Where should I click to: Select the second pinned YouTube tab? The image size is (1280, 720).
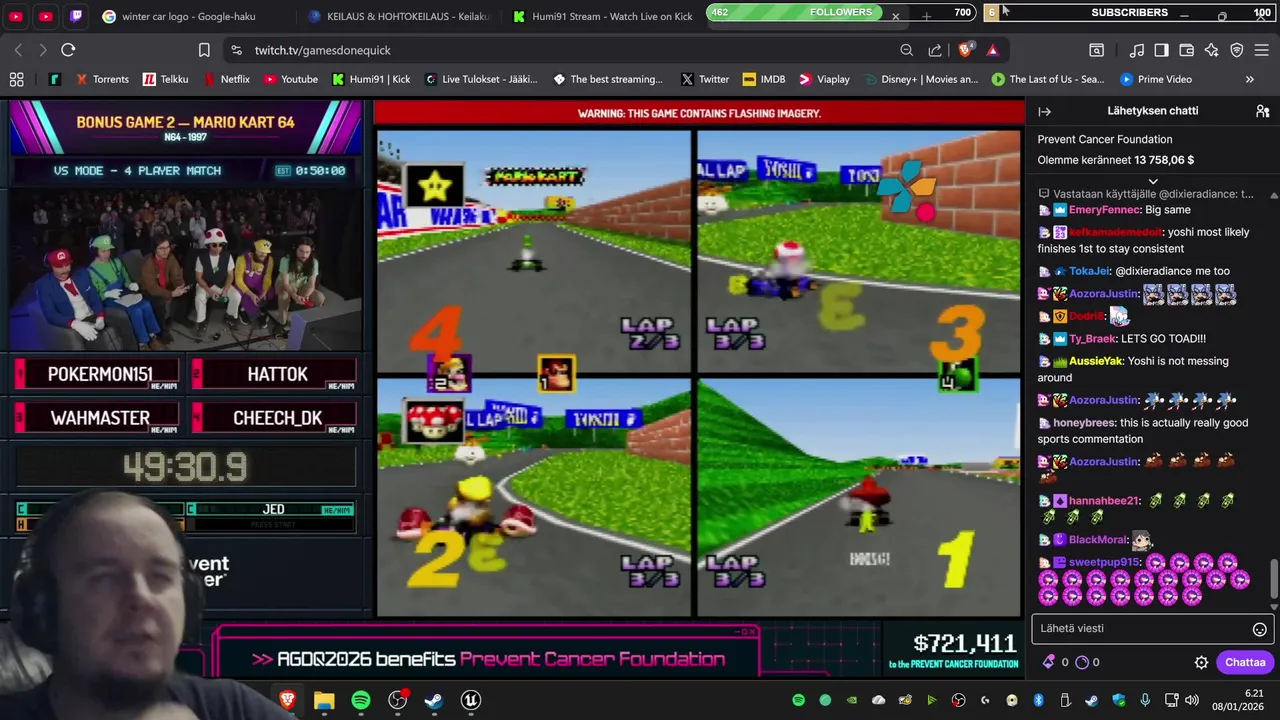point(46,16)
